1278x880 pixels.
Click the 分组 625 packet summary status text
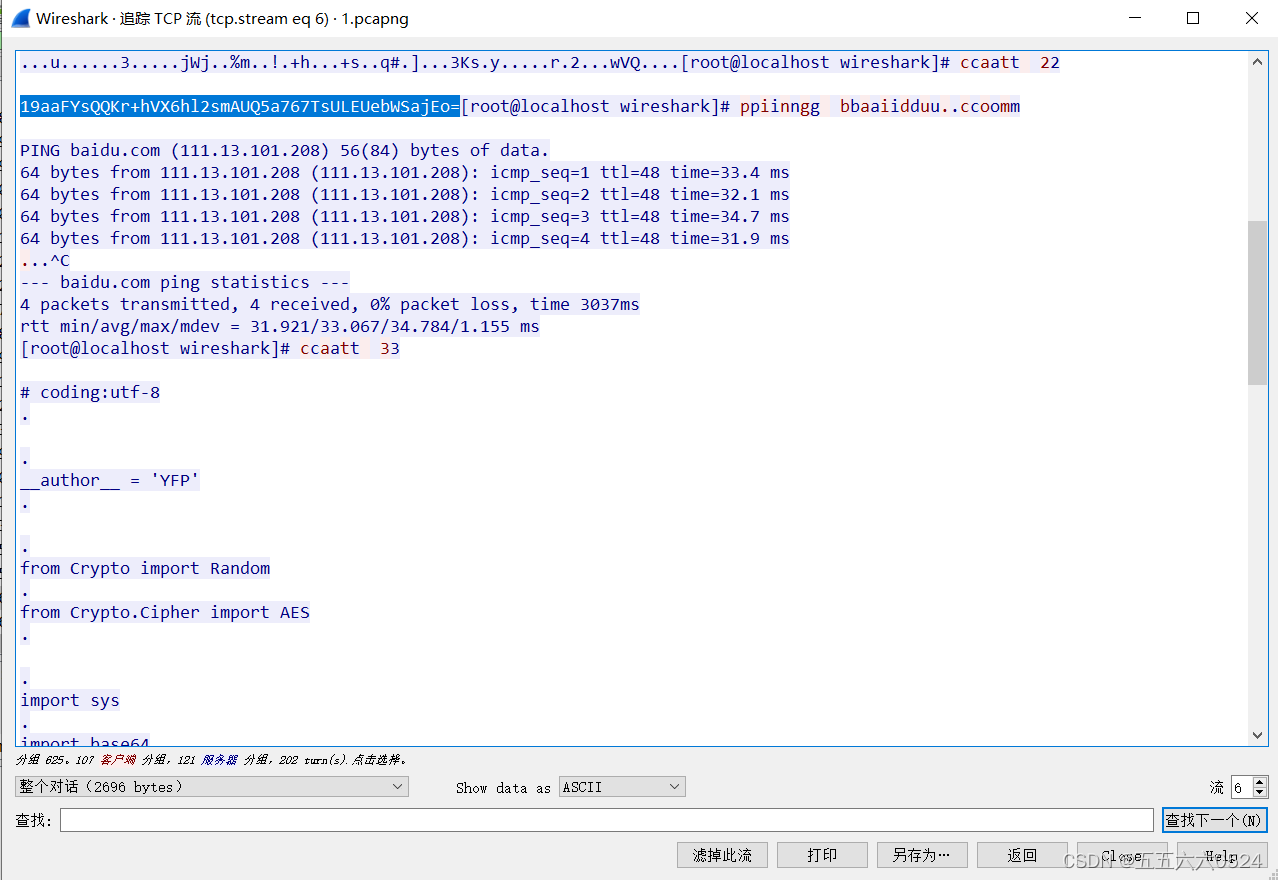[x=211, y=760]
